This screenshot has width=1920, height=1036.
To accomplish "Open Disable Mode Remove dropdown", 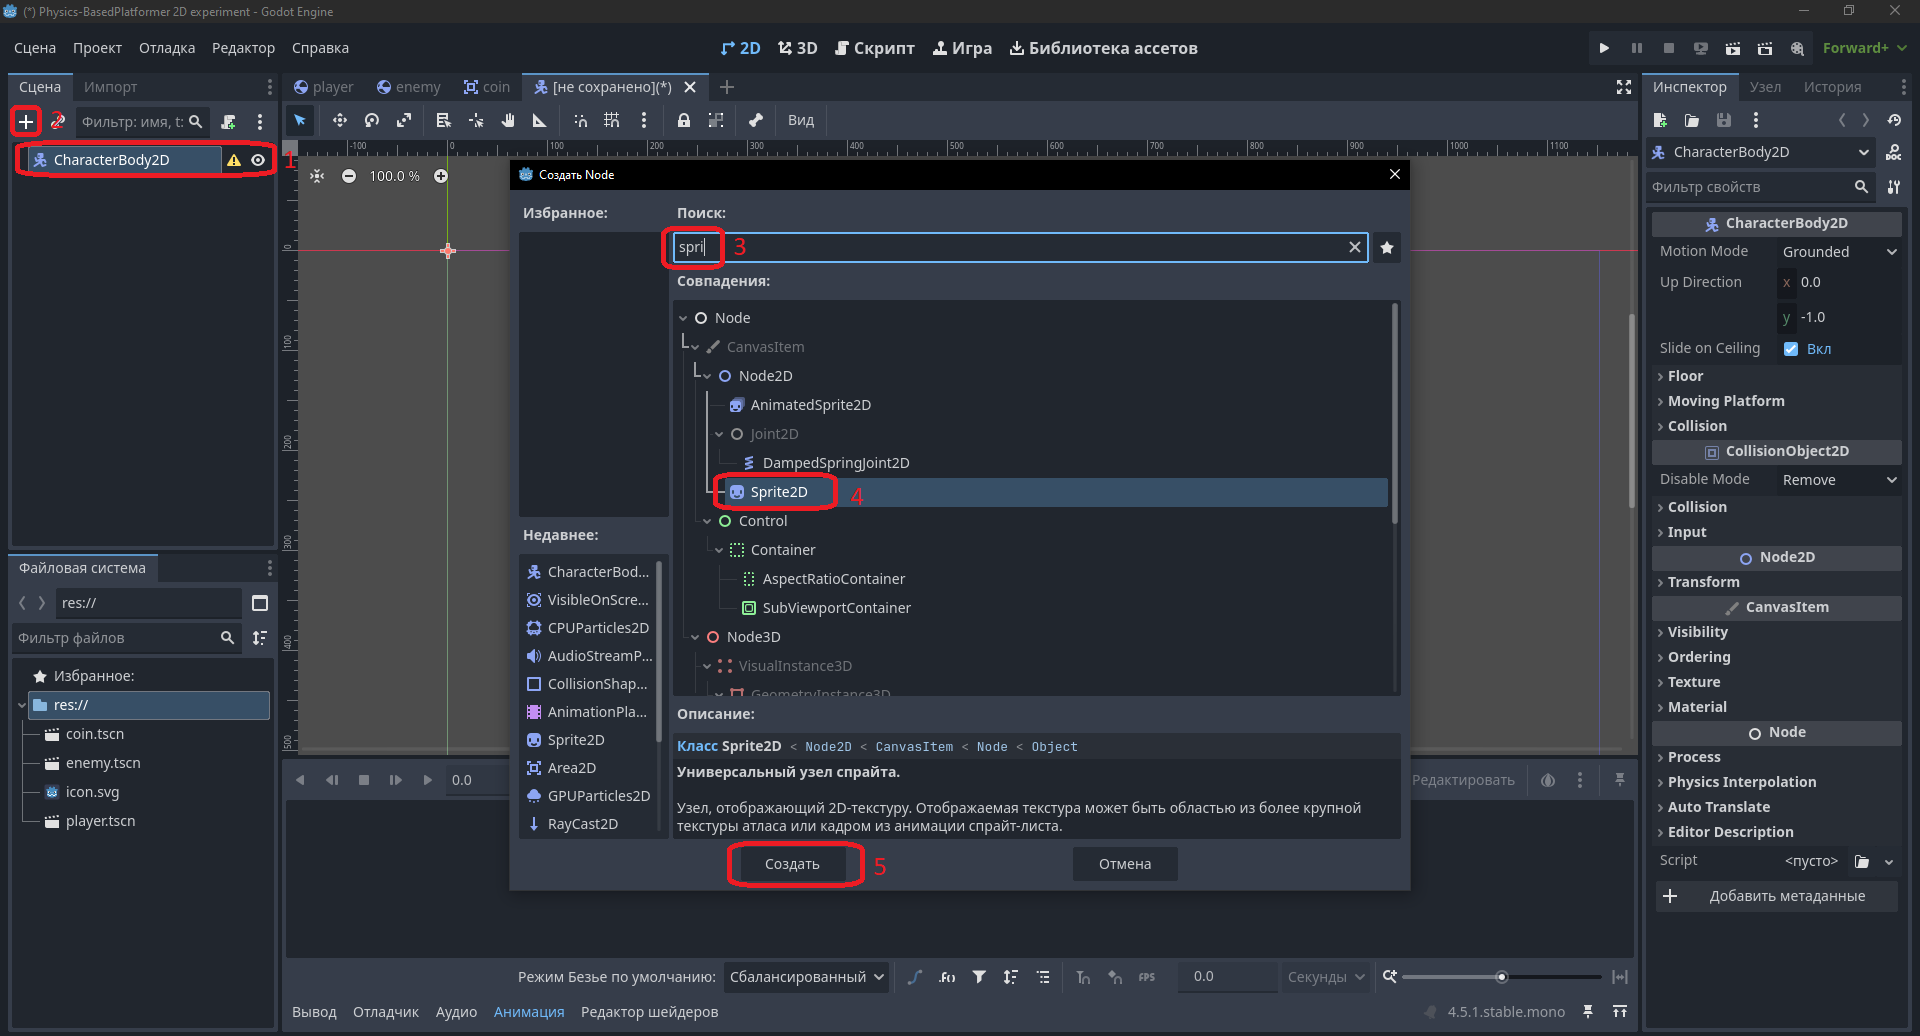I will click(1839, 480).
